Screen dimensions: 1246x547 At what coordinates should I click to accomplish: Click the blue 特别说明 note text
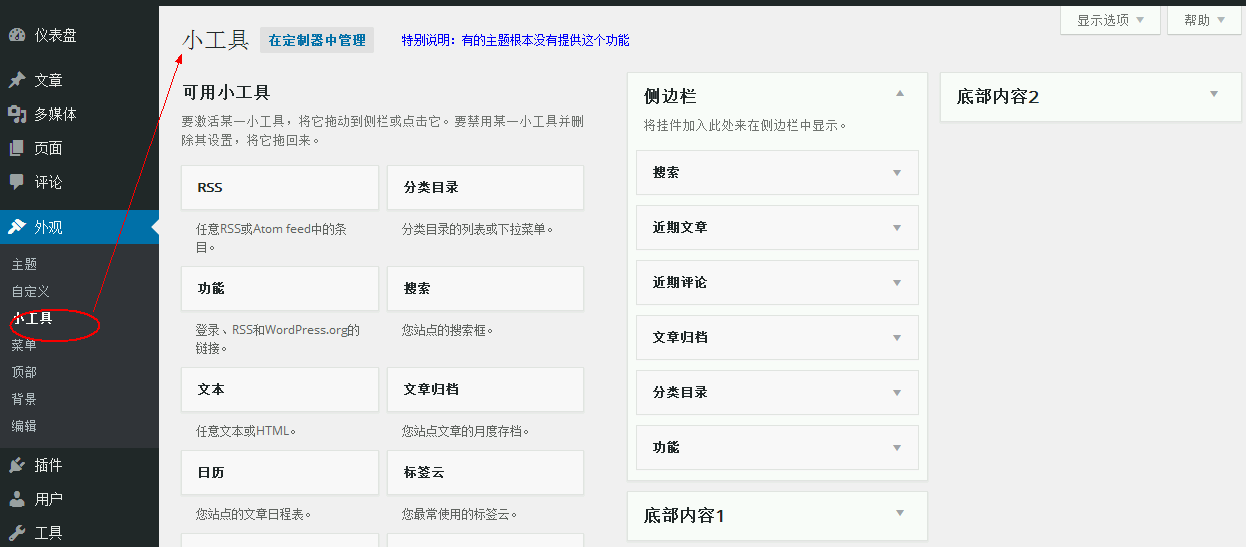516,40
